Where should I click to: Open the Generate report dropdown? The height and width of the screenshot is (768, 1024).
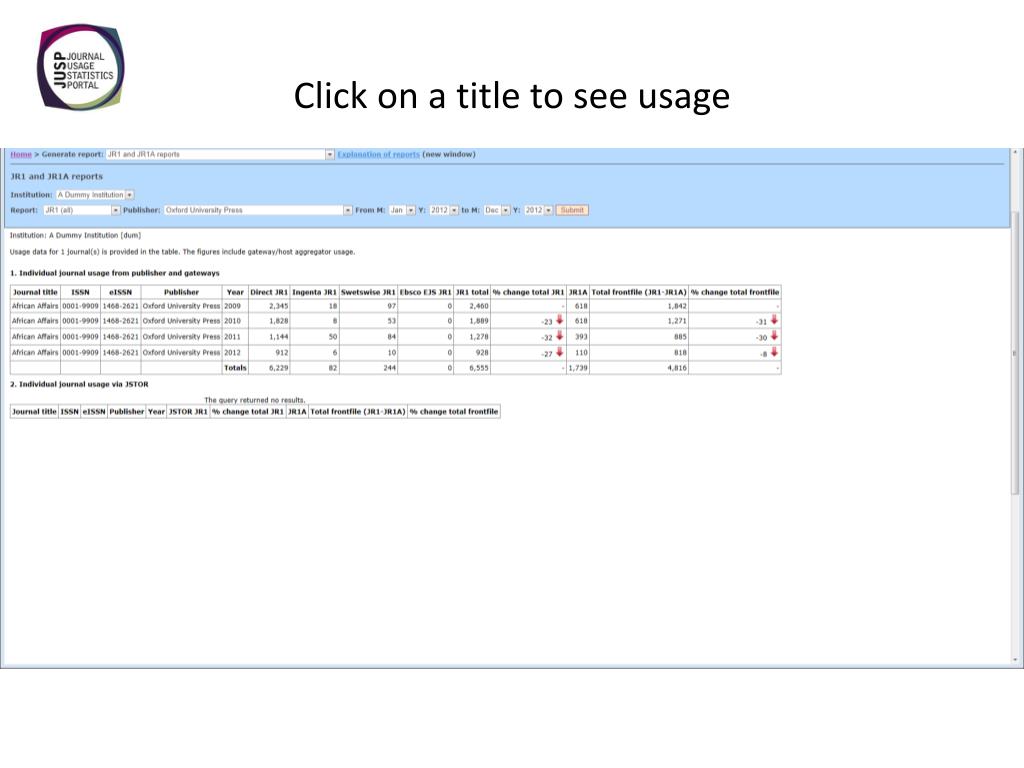click(x=220, y=154)
